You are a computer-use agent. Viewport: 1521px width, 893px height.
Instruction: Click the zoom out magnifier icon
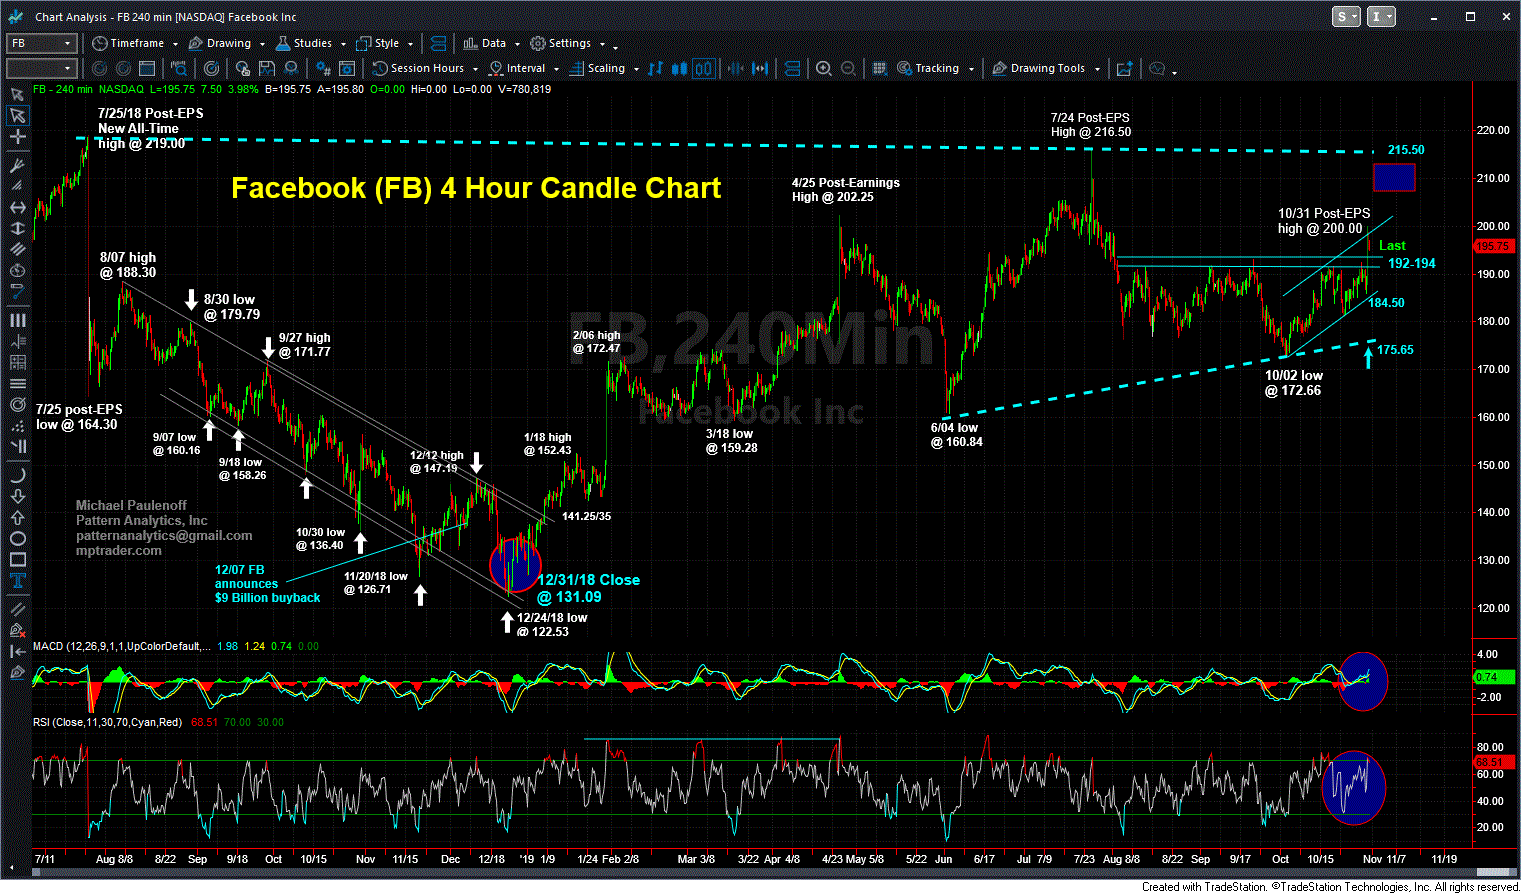847,68
